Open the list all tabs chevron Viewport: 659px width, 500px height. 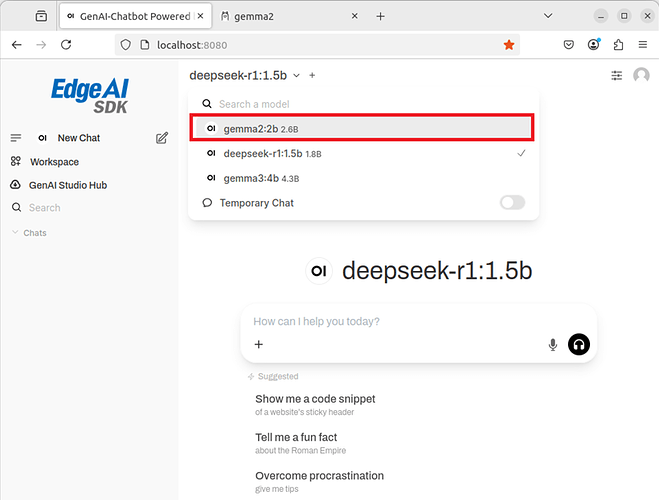548,16
